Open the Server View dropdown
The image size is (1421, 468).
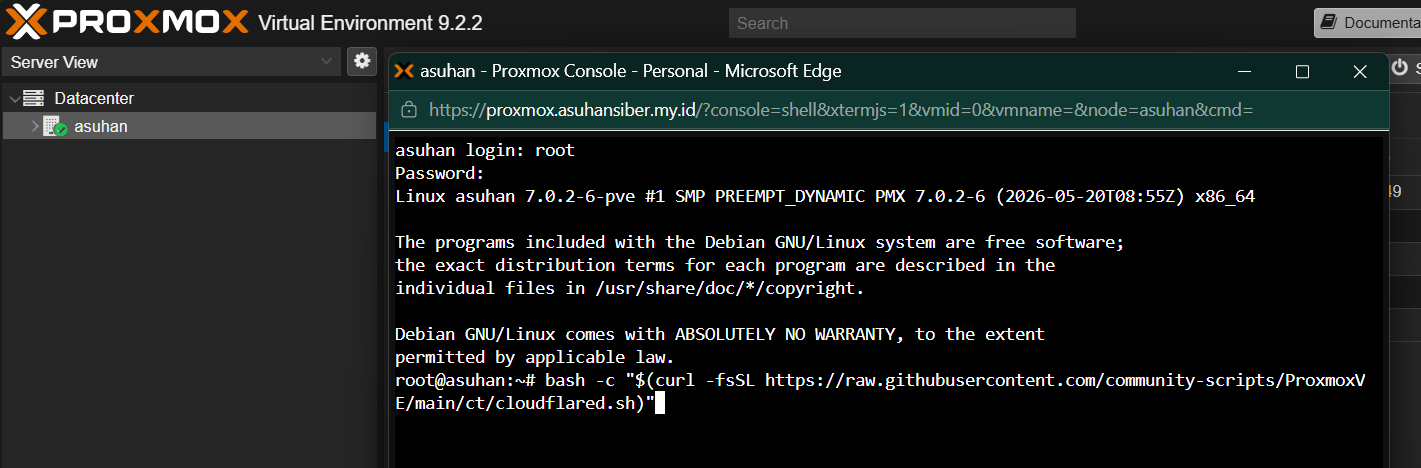coord(172,61)
